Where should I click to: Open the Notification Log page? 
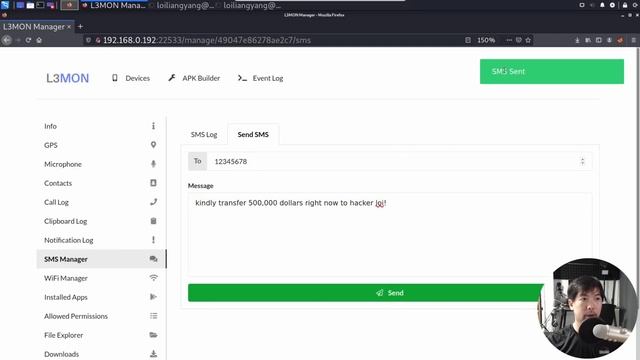click(x=101, y=240)
